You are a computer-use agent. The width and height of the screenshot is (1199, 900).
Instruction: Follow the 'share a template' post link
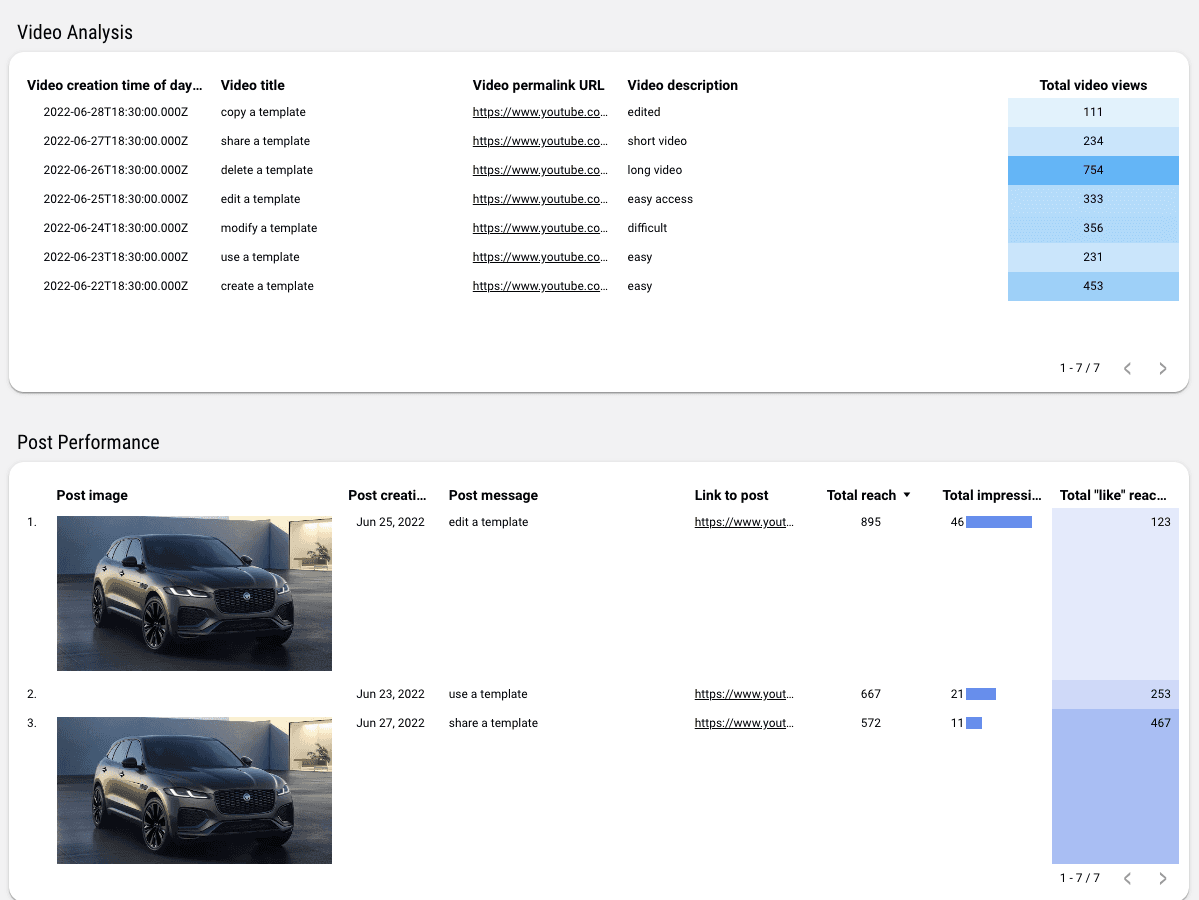(744, 722)
